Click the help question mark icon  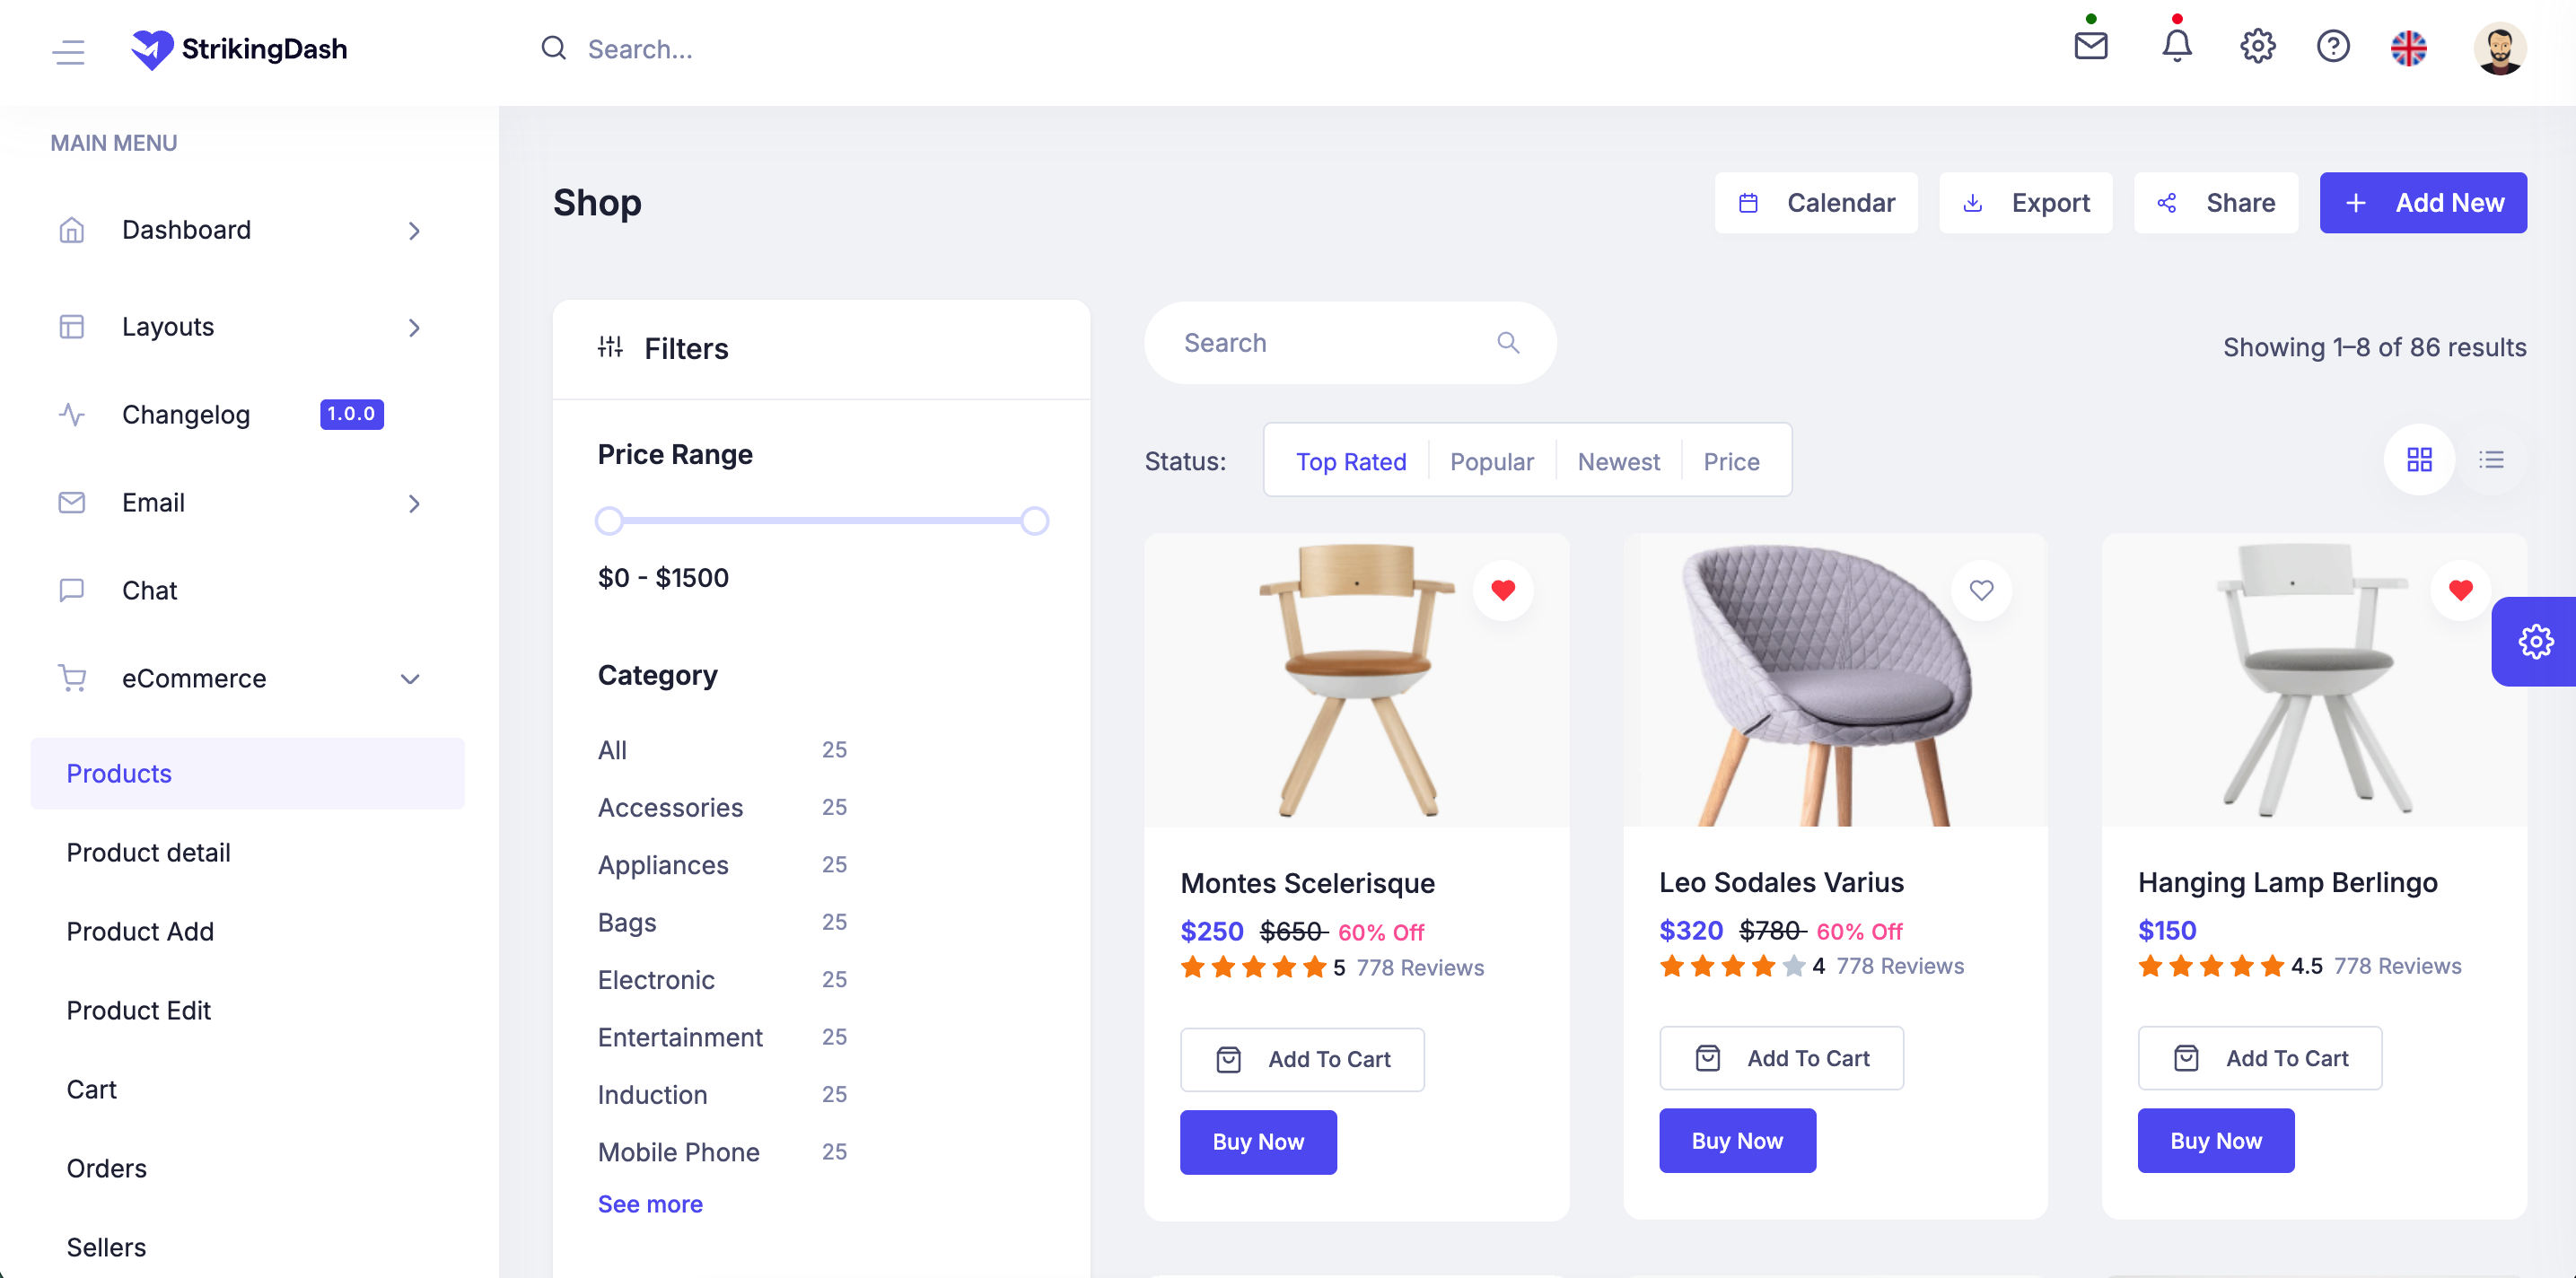[x=2334, y=47]
